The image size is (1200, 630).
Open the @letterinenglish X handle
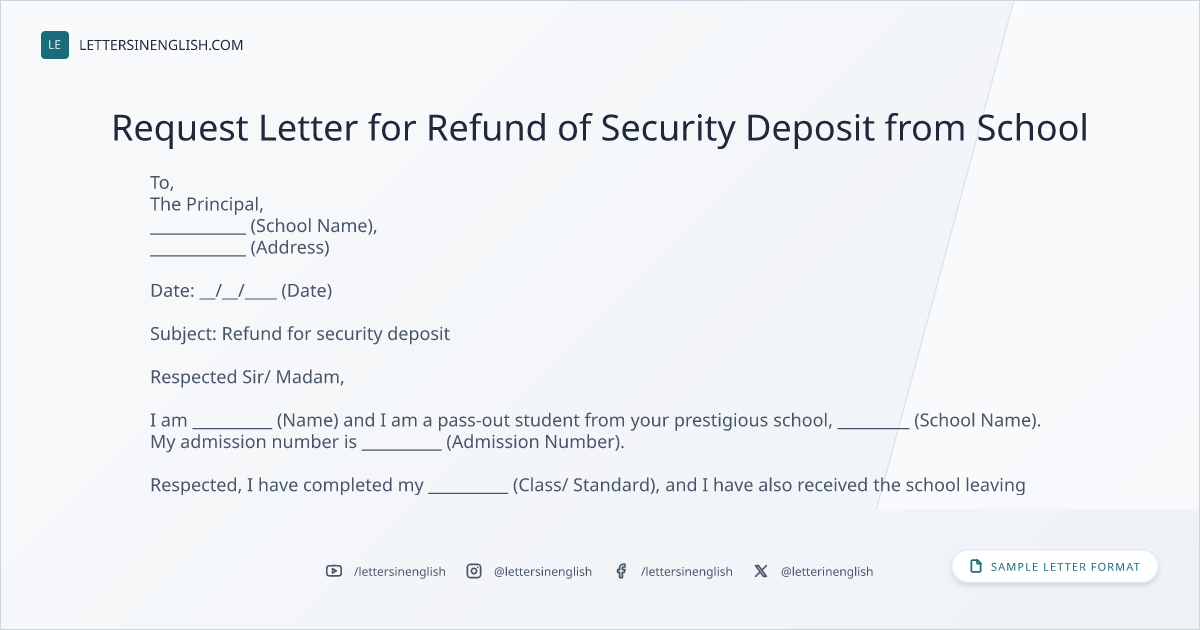(x=827, y=571)
